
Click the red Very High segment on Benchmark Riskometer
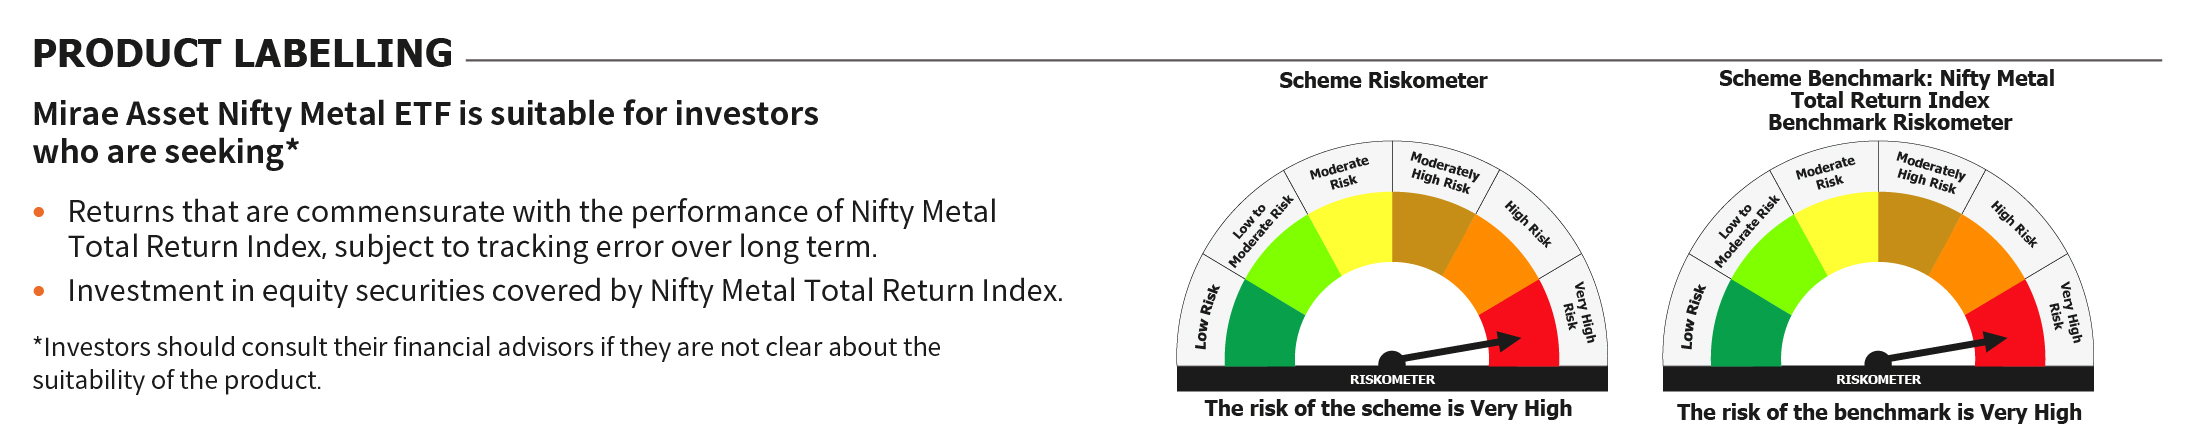tap(2018, 320)
